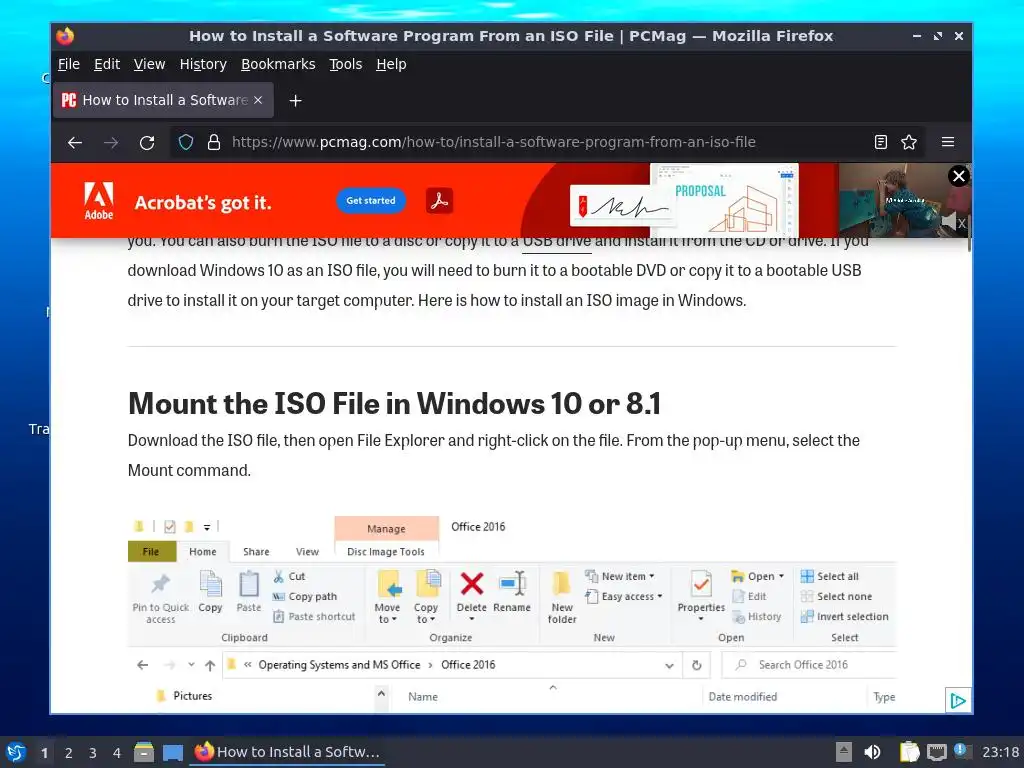Bookmark this page with the star
Image resolution: width=1024 pixels, height=768 pixels.
pyautogui.click(x=909, y=142)
